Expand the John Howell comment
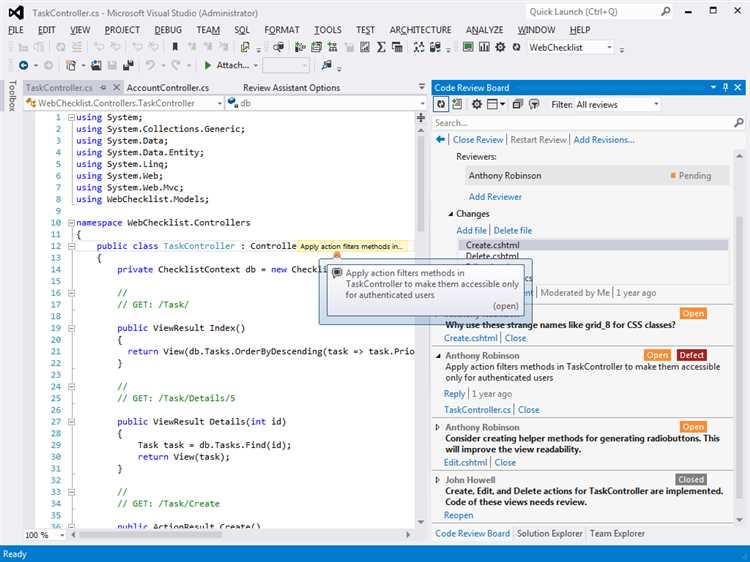Image resolution: width=750 pixels, height=562 pixels. (x=437, y=479)
